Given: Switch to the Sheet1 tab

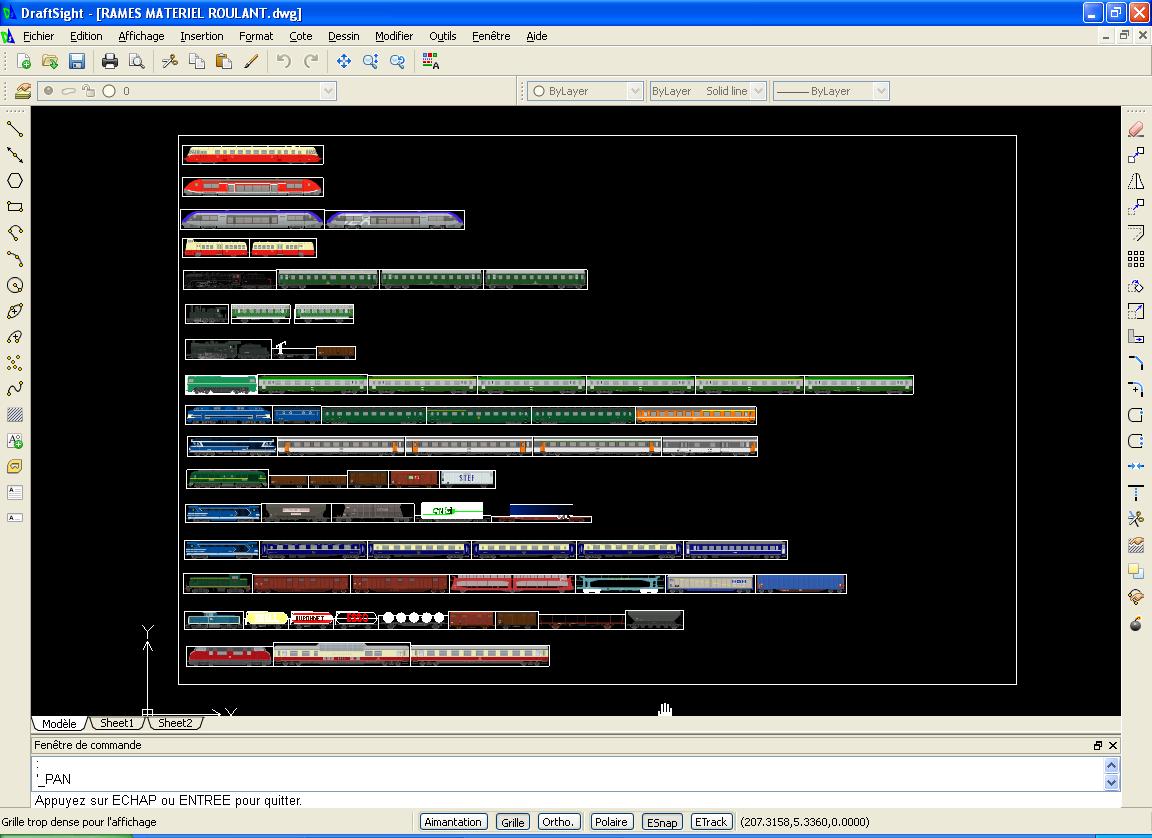Looking at the screenshot, I should tap(117, 723).
